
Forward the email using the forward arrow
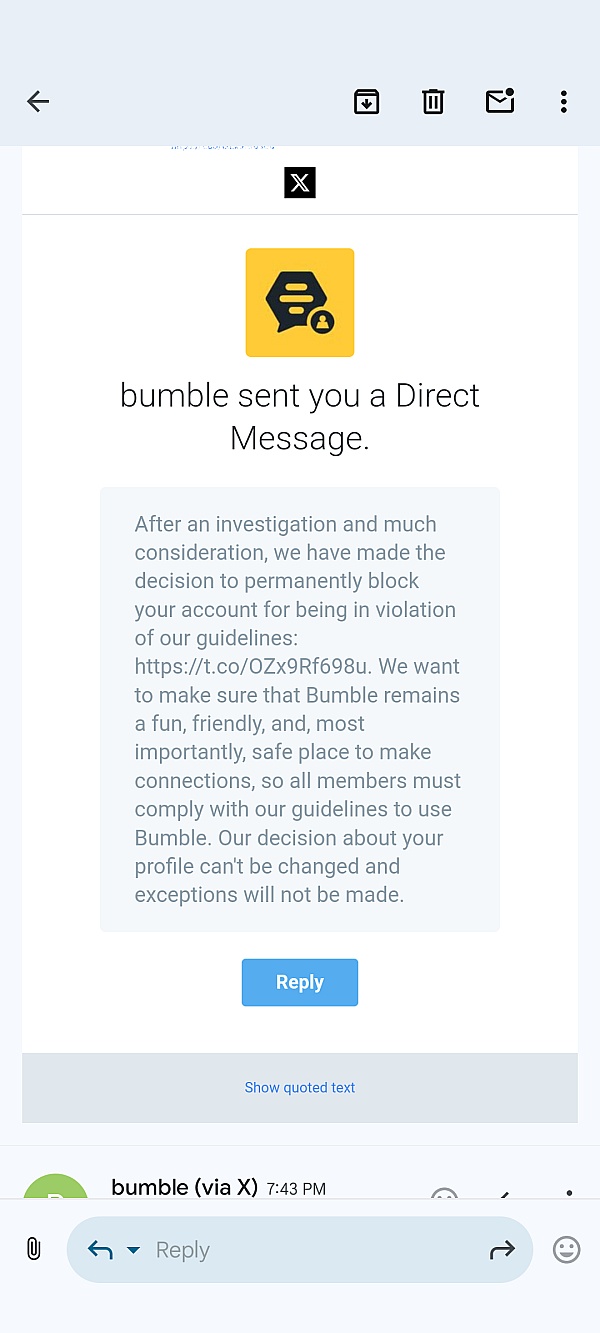502,1249
